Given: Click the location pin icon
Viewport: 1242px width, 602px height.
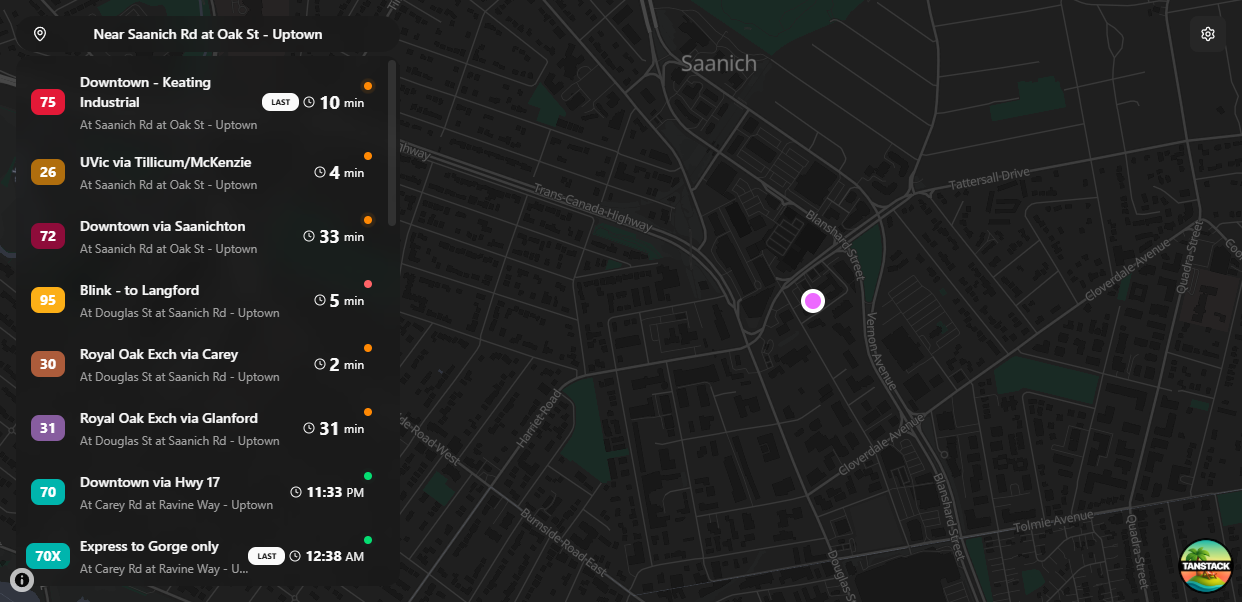Looking at the screenshot, I should click(40, 34).
